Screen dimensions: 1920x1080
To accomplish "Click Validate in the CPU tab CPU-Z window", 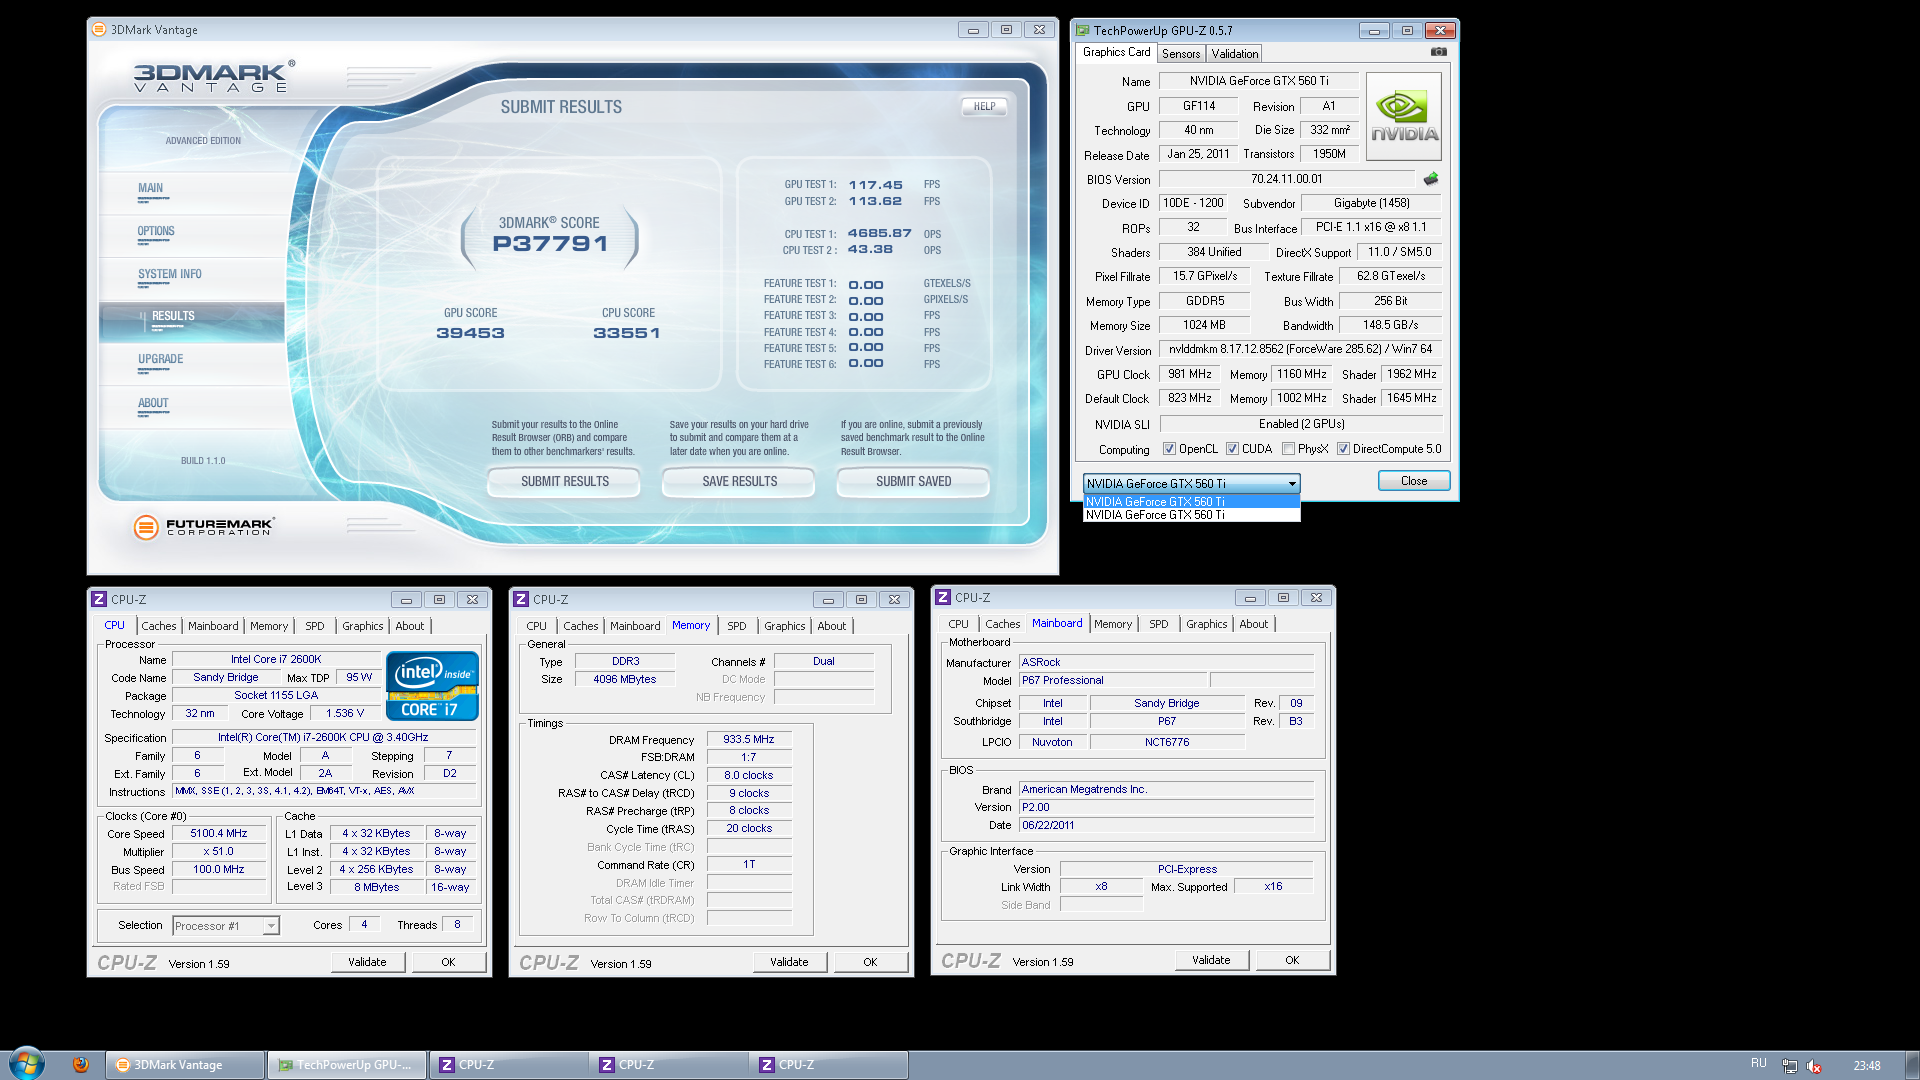I will click(x=367, y=962).
